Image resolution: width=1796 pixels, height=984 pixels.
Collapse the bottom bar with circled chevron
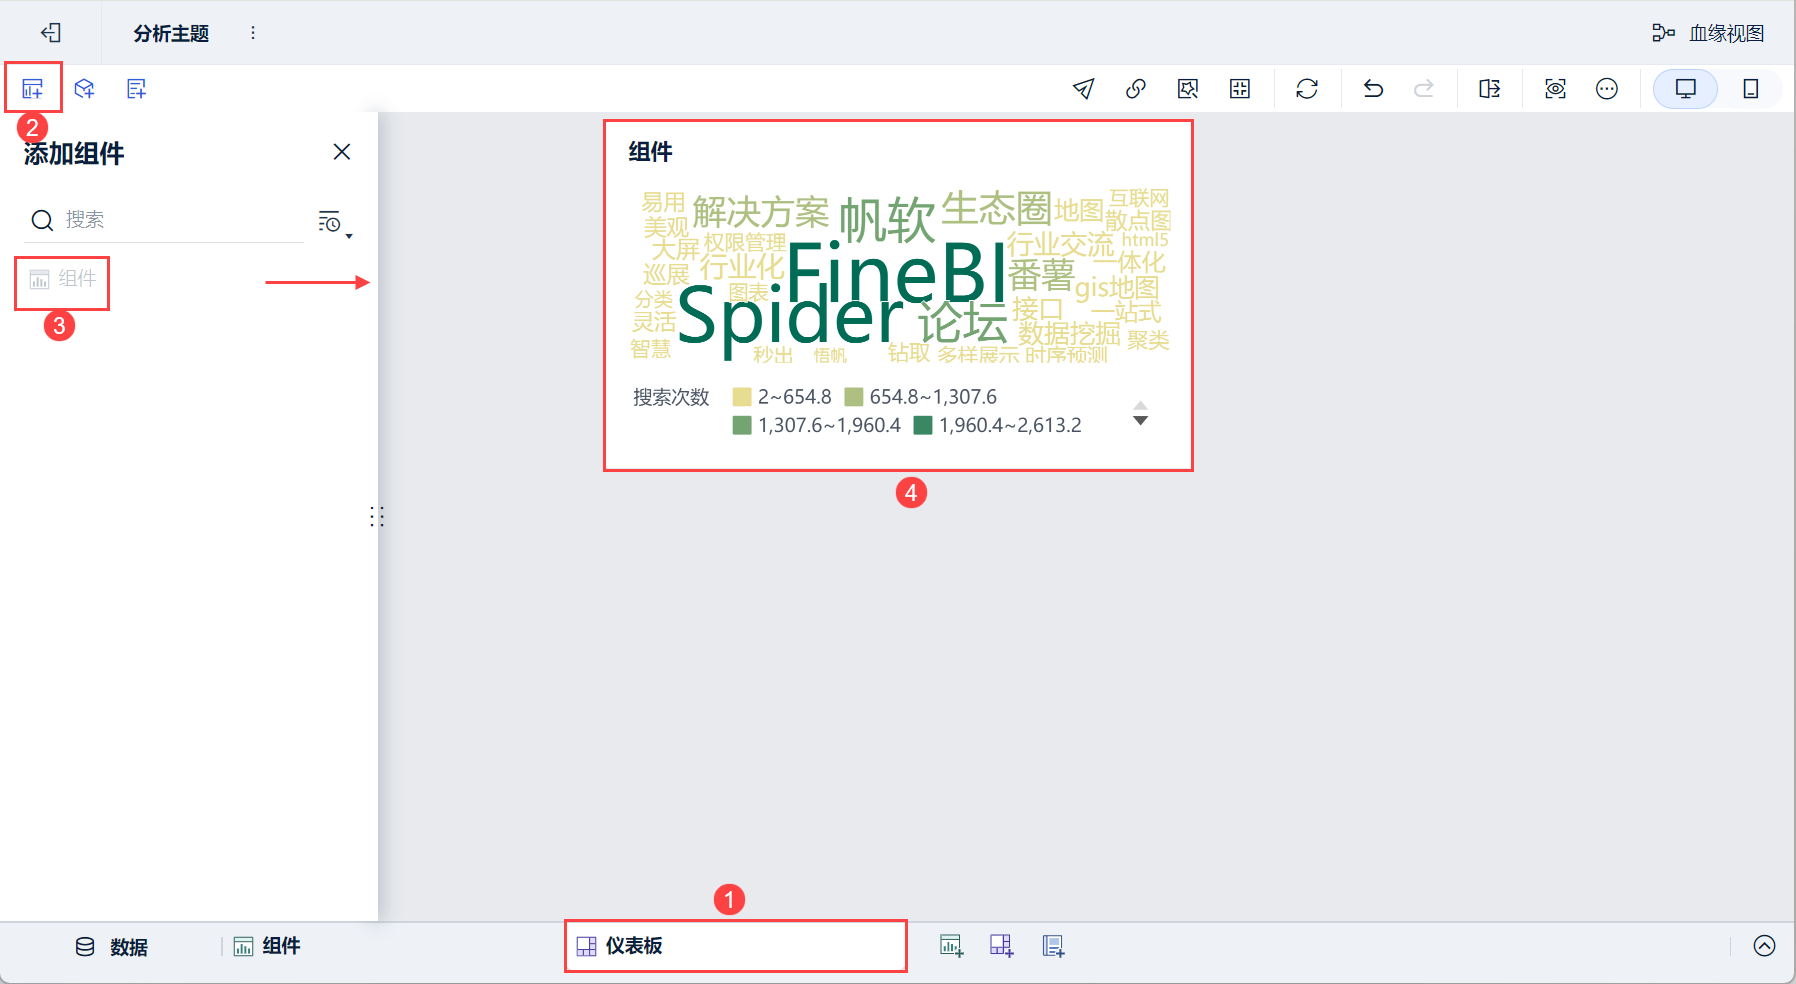point(1765,946)
